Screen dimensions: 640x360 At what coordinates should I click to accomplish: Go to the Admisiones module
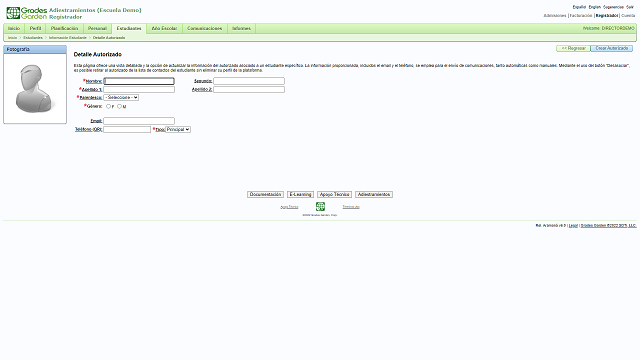pos(555,16)
